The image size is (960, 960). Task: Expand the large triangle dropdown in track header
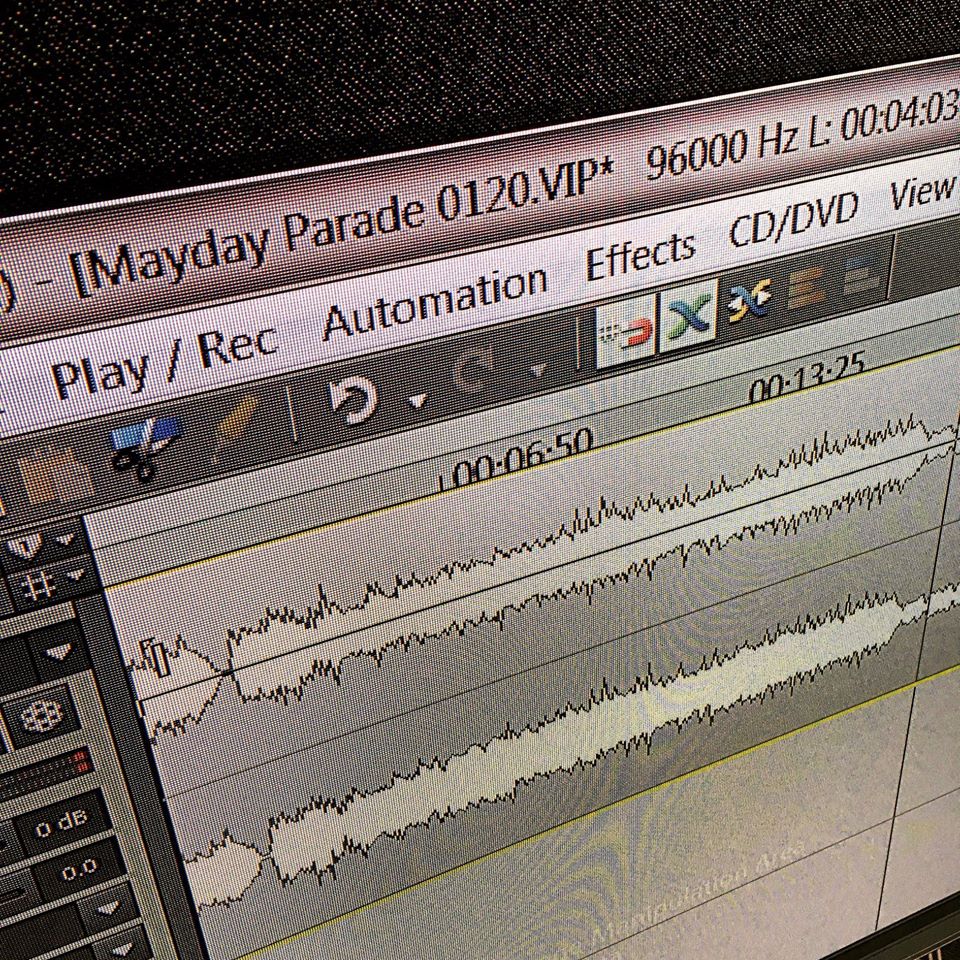click(59, 652)
